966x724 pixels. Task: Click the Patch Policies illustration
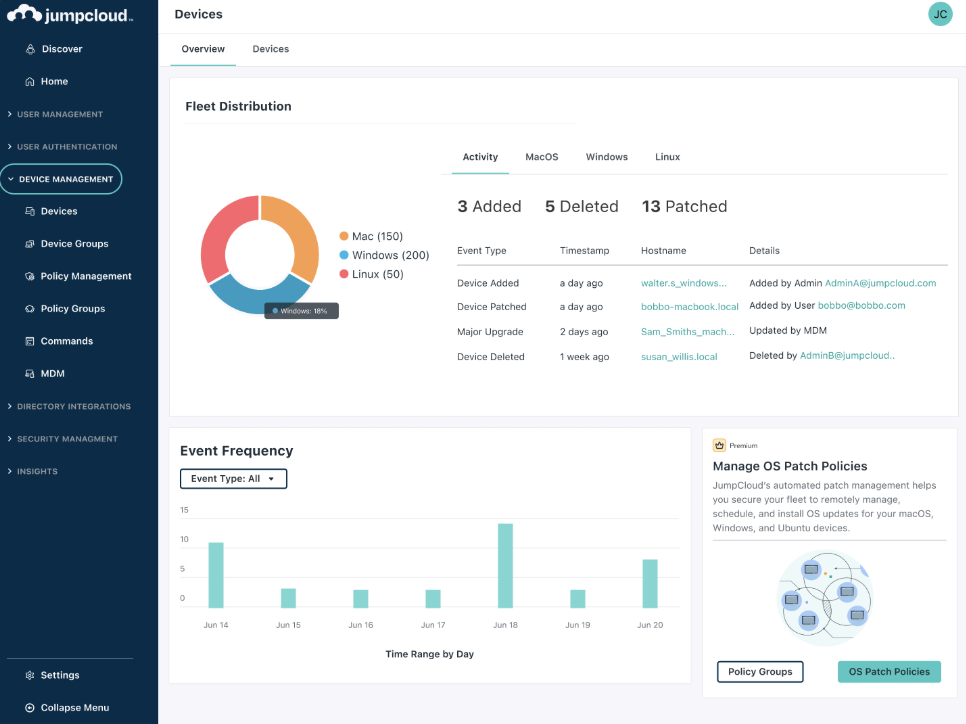pos(825,598)
